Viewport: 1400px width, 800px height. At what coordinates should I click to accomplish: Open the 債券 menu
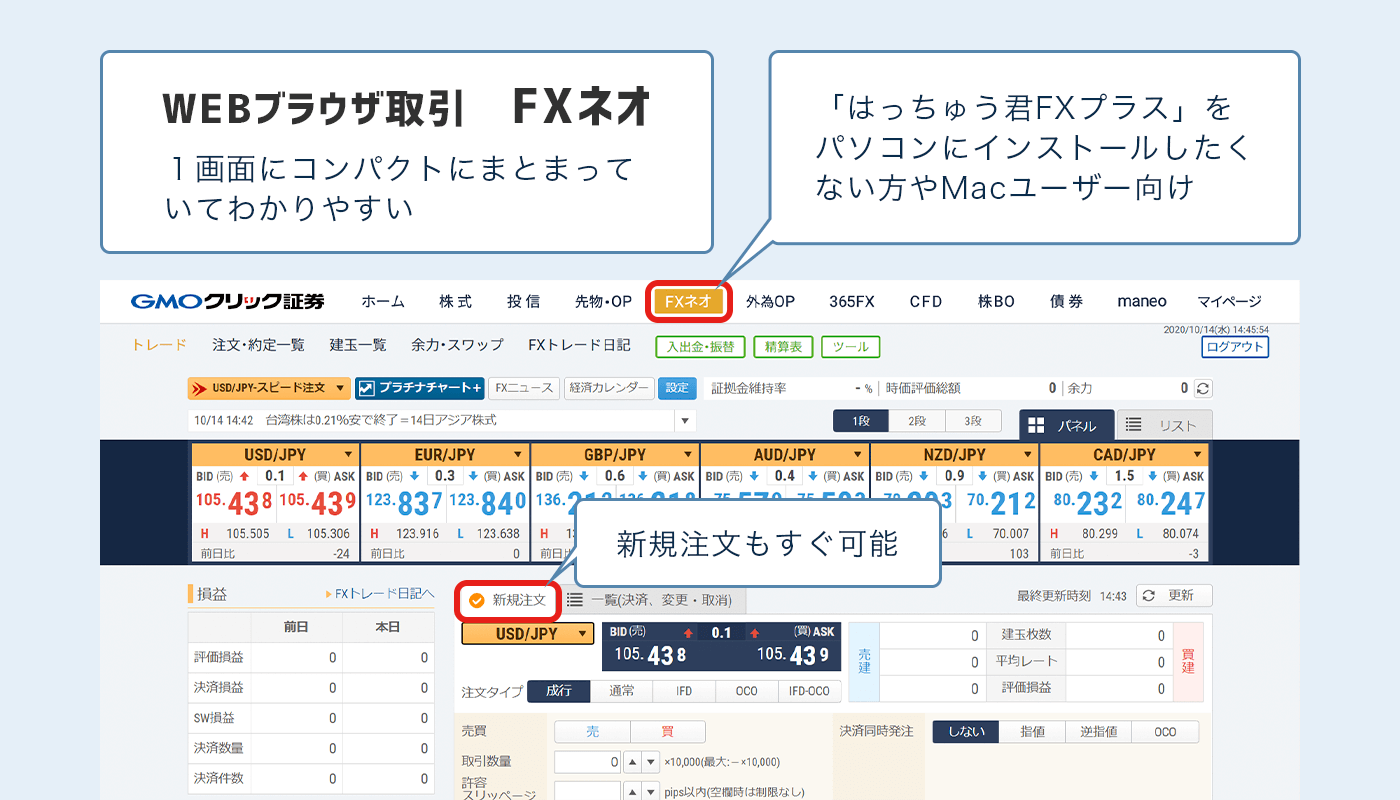pos(1066,301)
